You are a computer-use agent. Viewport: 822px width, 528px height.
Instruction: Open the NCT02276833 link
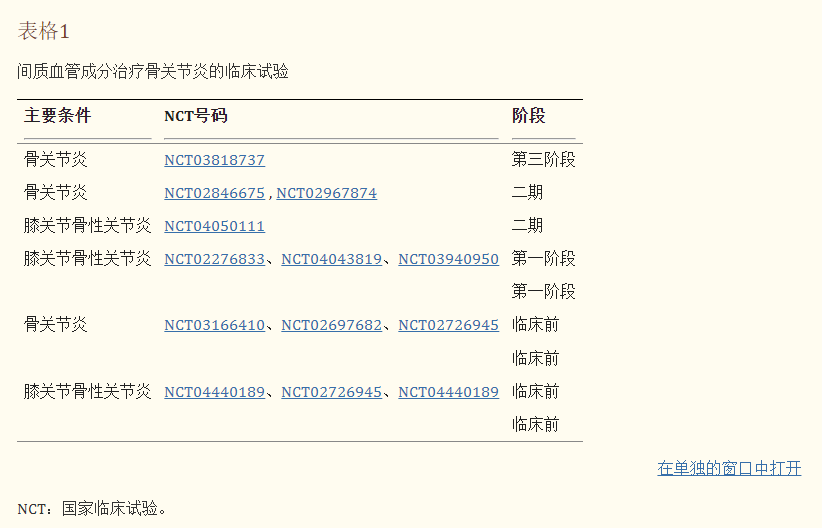[x=214, y=259]
